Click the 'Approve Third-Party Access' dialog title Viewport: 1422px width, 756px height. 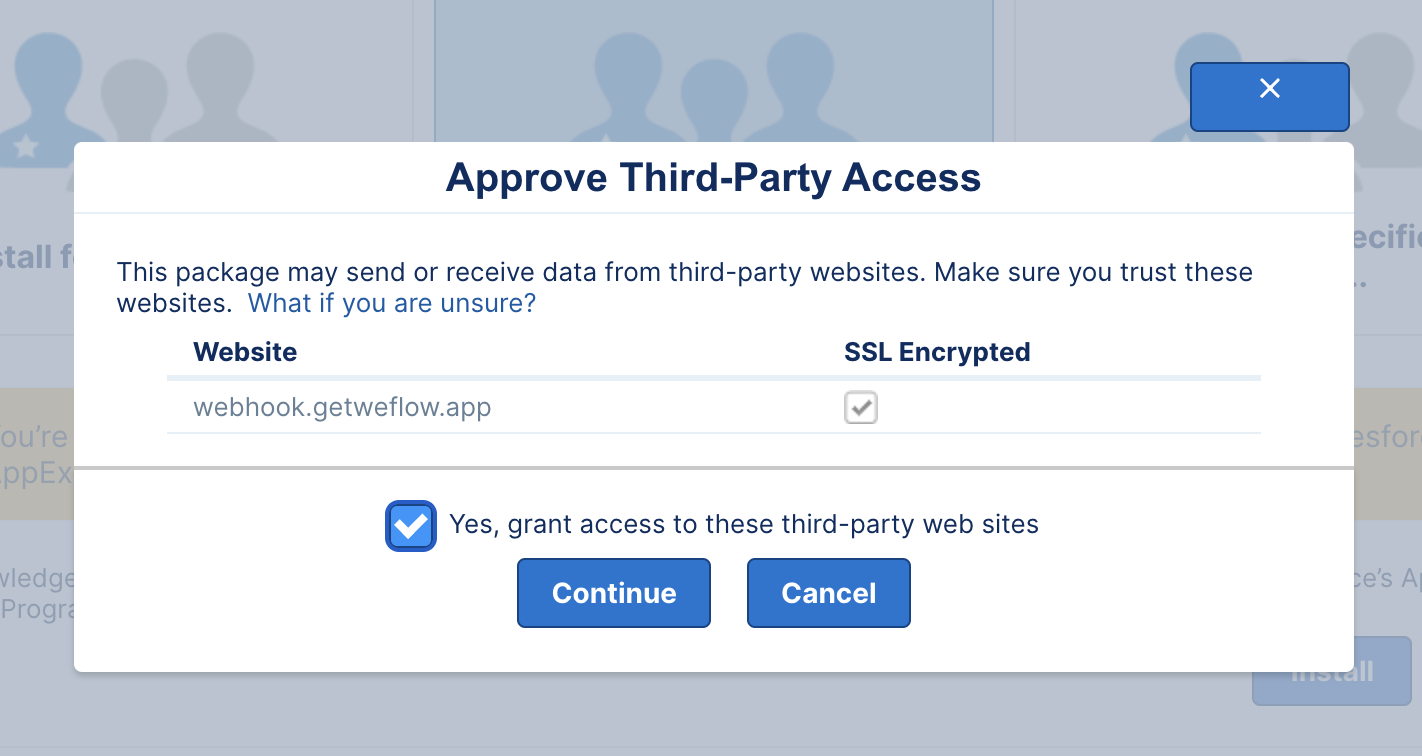tap(713, 177)
